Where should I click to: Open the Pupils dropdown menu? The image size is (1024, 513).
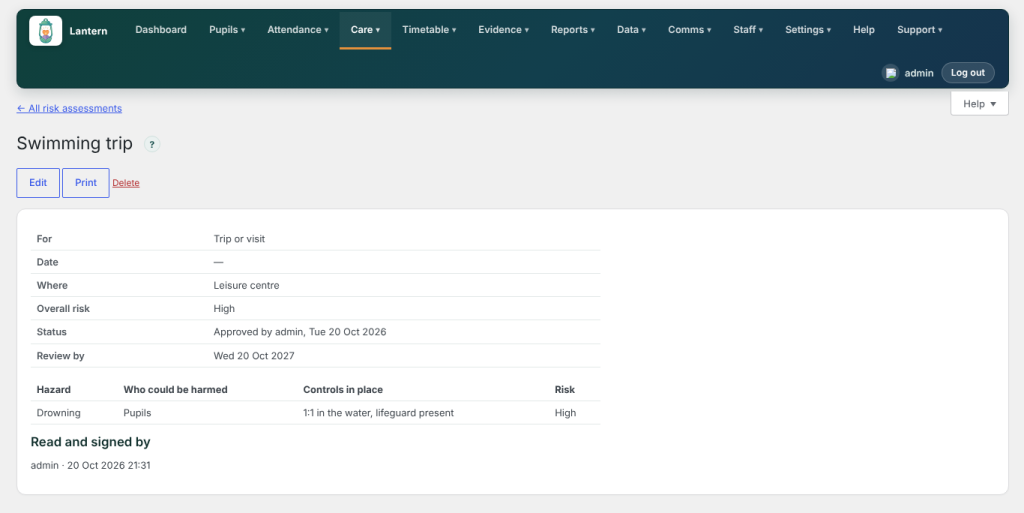pos(227,30)
